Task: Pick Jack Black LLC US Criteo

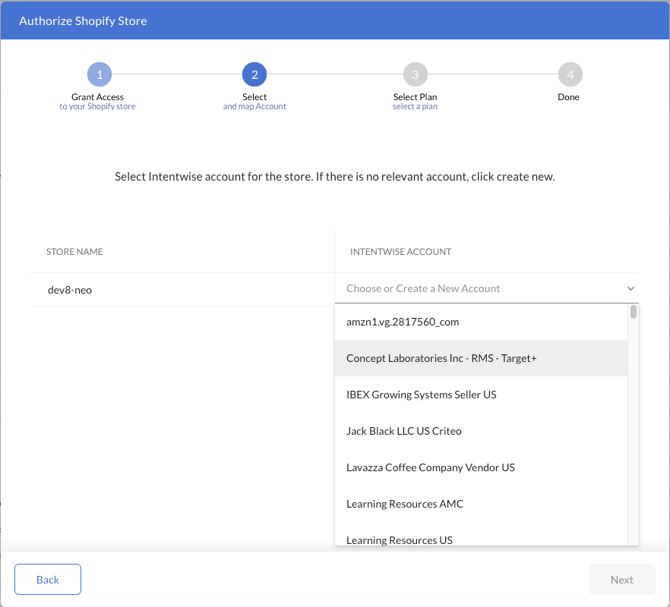Action: (x=481, y=431)
